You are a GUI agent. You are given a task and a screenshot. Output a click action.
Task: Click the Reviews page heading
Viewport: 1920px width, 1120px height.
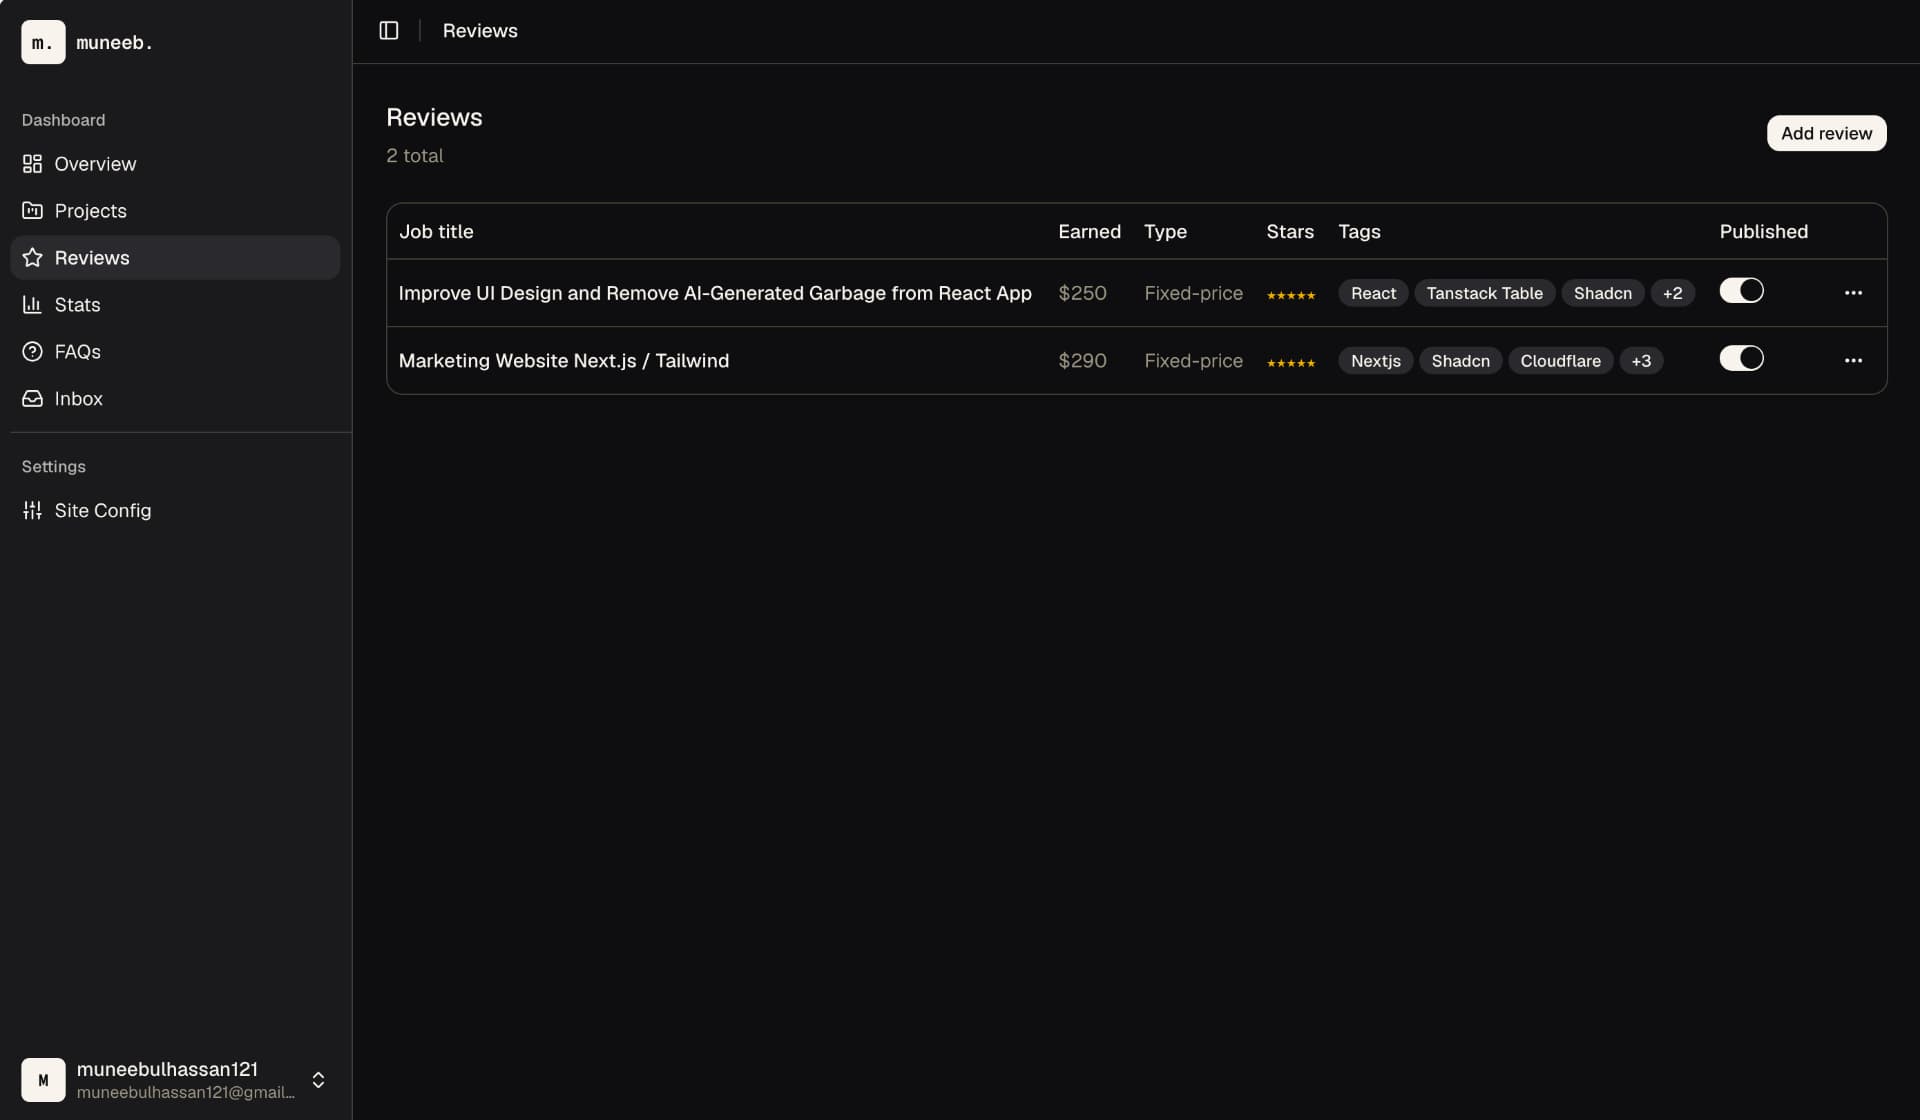tap(434, 117)
